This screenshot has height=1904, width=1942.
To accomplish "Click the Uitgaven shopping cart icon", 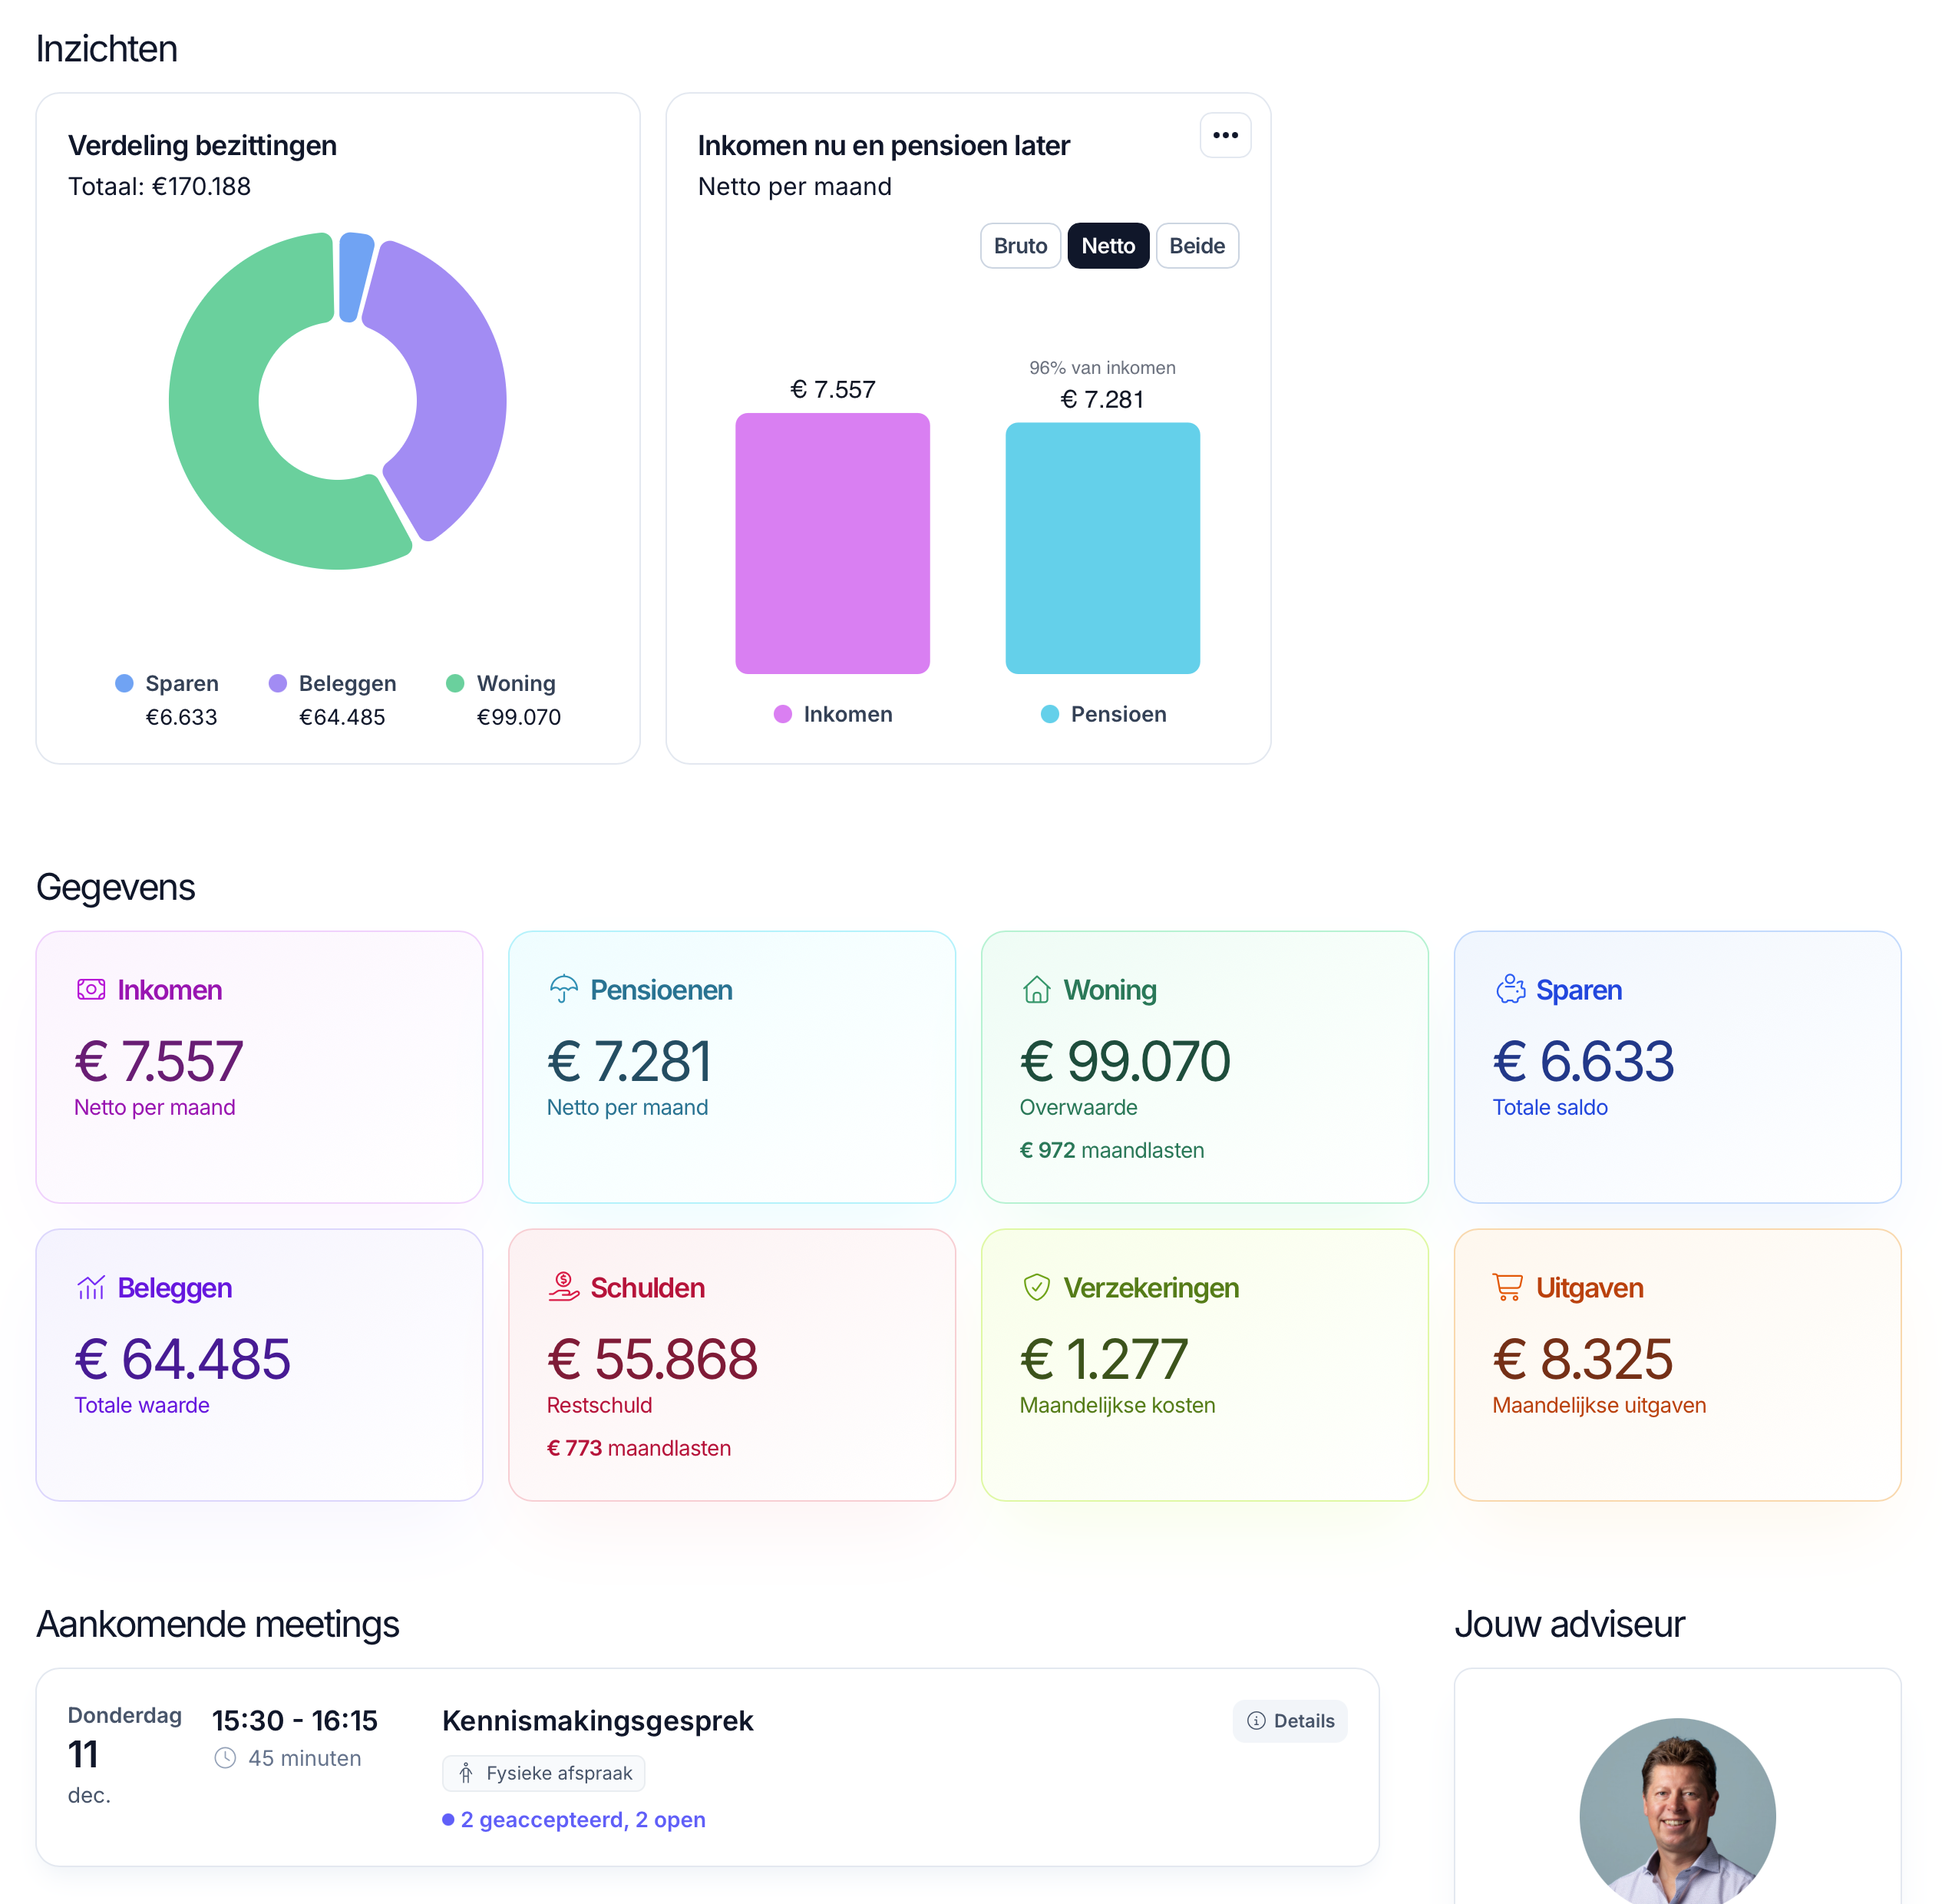I will pos(1507,1287).
